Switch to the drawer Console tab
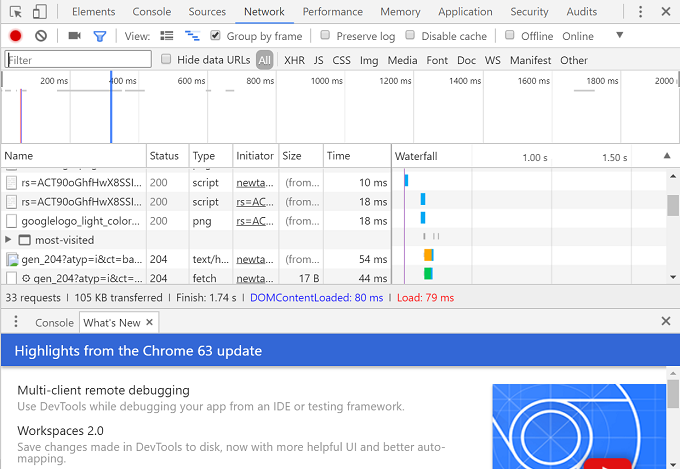Image resolution: width=680 pixels, height=469 pixels. coord(54,323)
